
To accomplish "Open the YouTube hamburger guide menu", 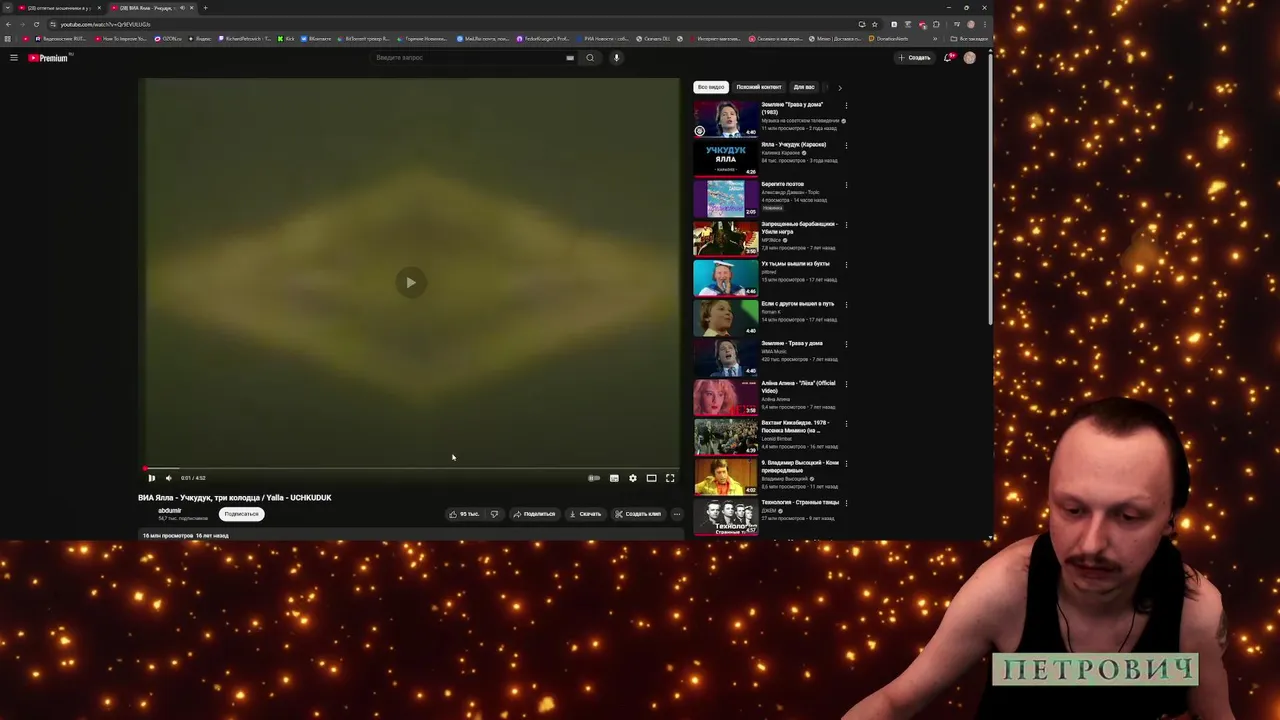I will (14, 58).
